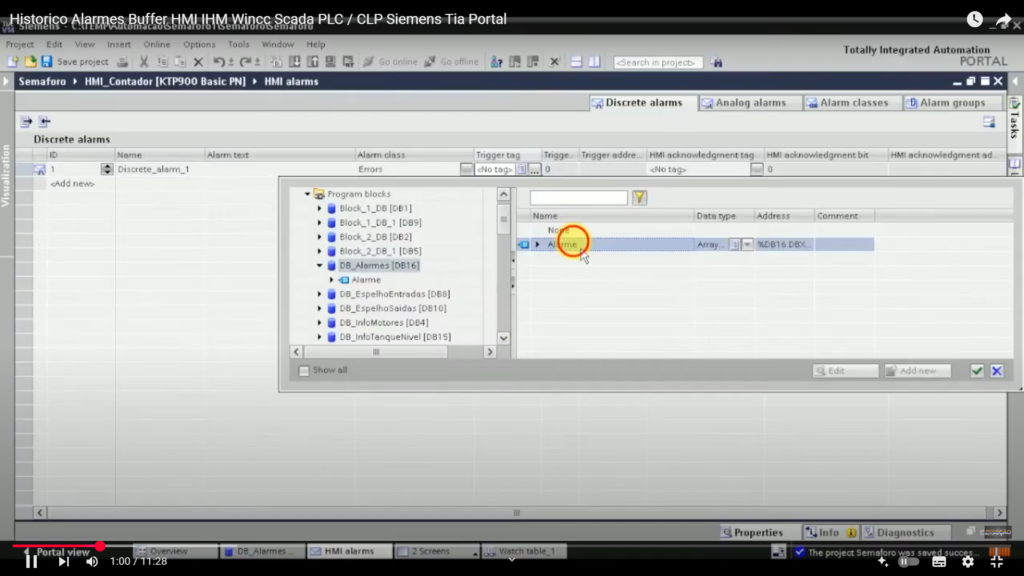Select DB_InfoMotores [DB4] in tree
1024x576 pixels.
click(383, 323)
